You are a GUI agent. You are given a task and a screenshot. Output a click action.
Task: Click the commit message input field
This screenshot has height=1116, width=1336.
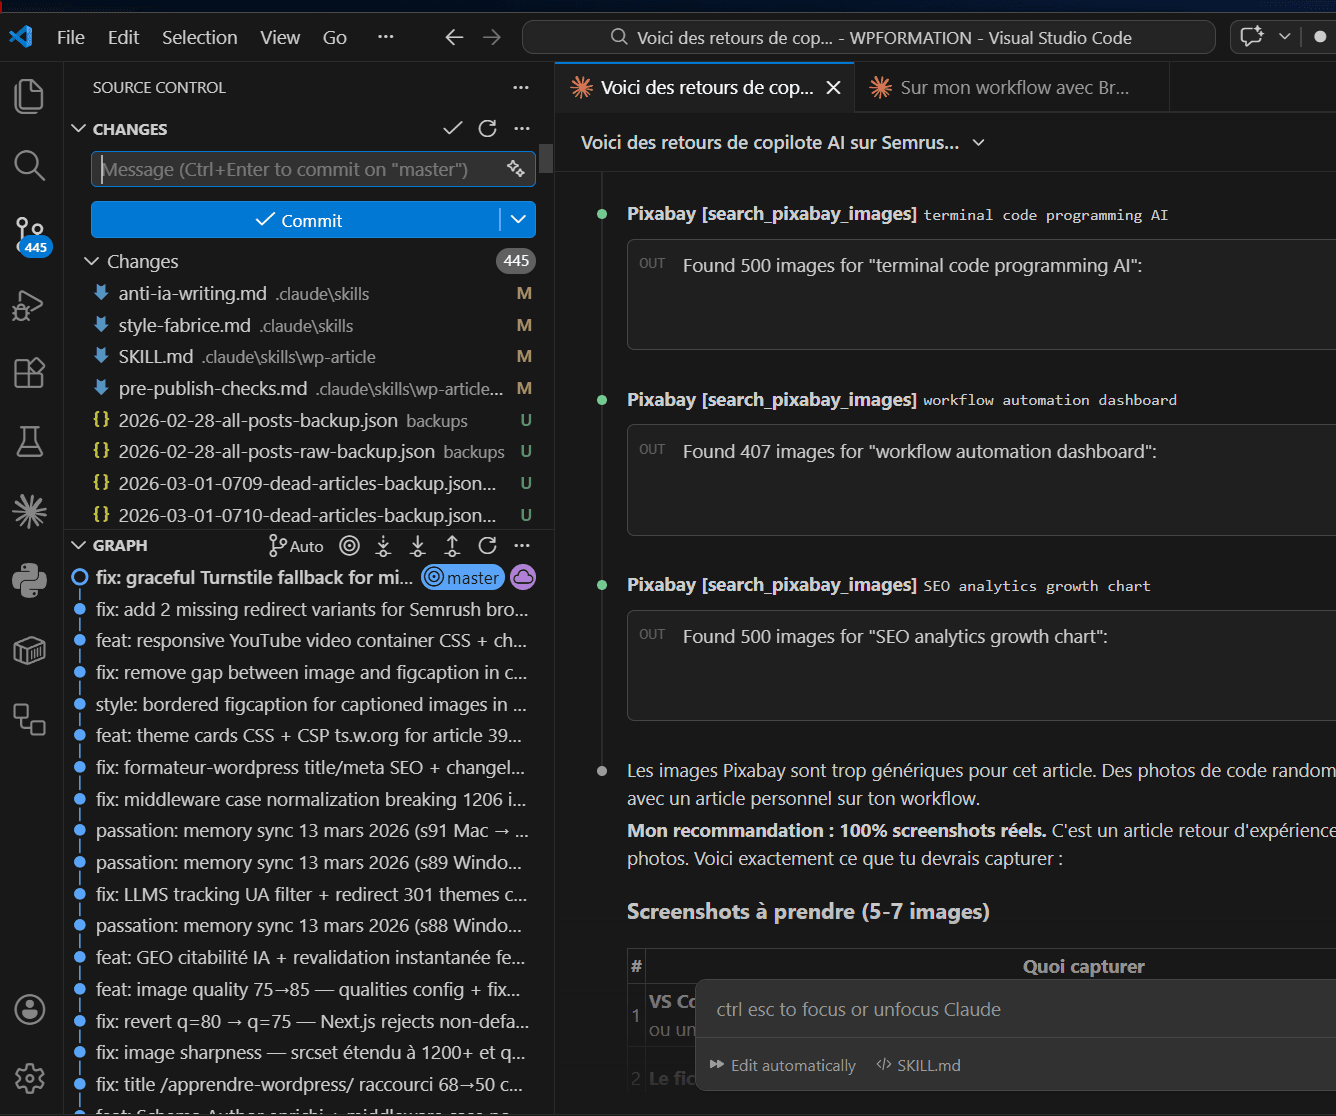point(300,169)
